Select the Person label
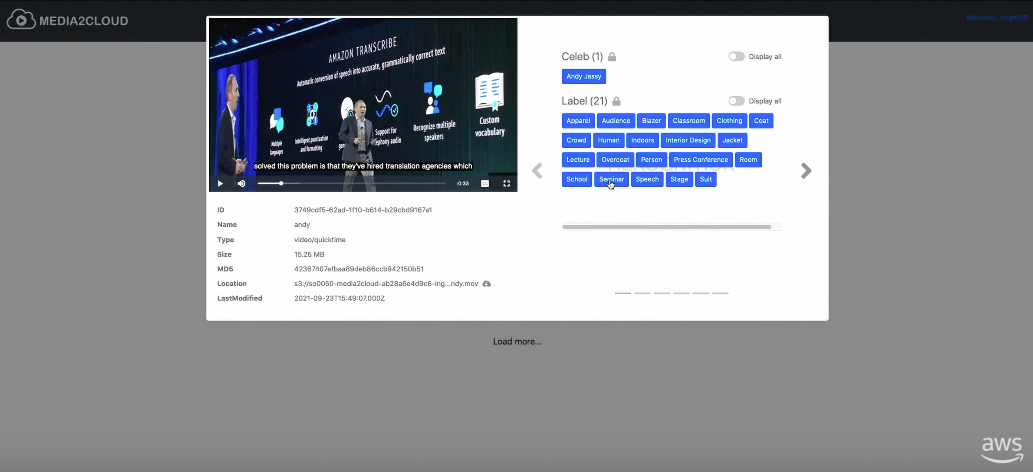 pos(652,160)
